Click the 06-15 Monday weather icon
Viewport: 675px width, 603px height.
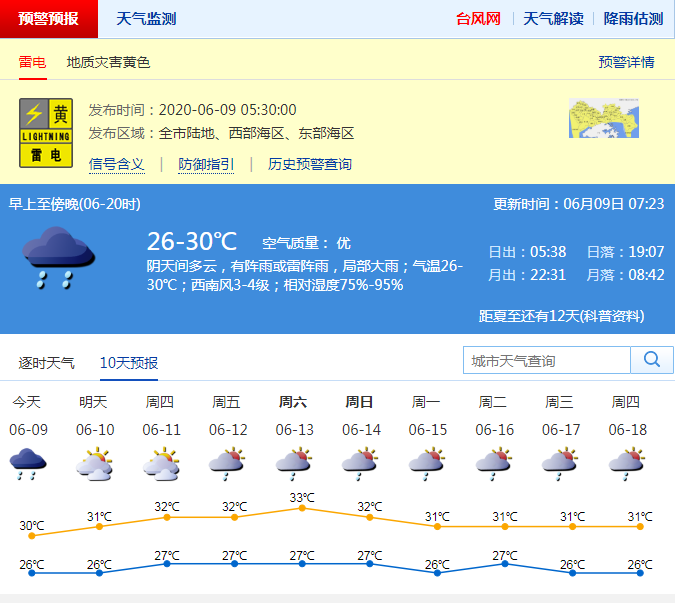pyautogui.click(x=427, y=464)
